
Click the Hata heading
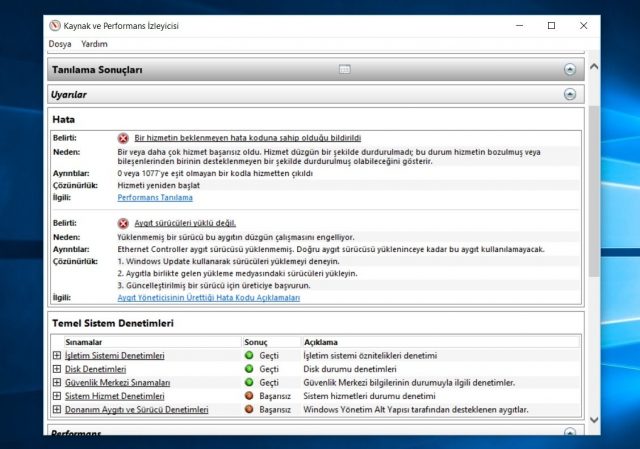click(64, 120)
